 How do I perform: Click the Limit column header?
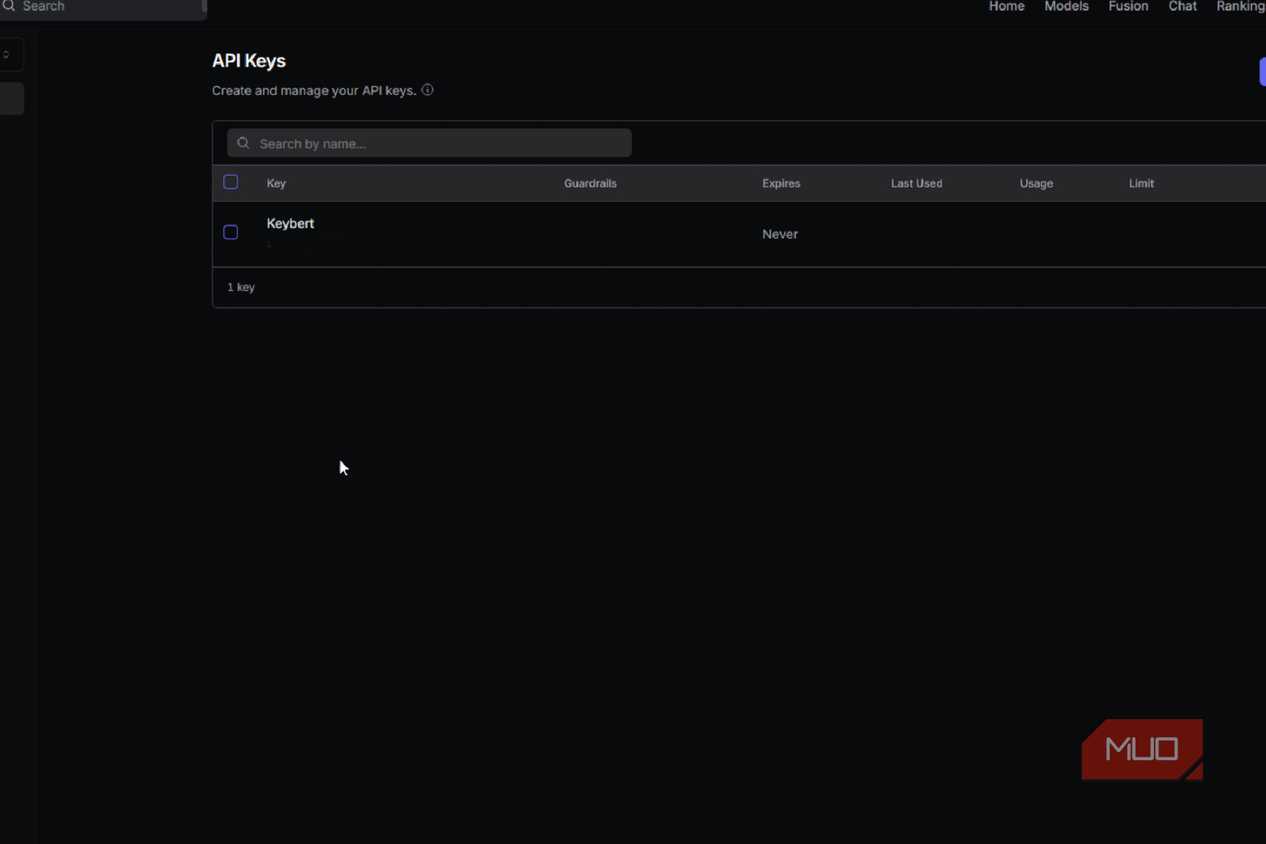pyautogui.click(x=1141, y=183)
